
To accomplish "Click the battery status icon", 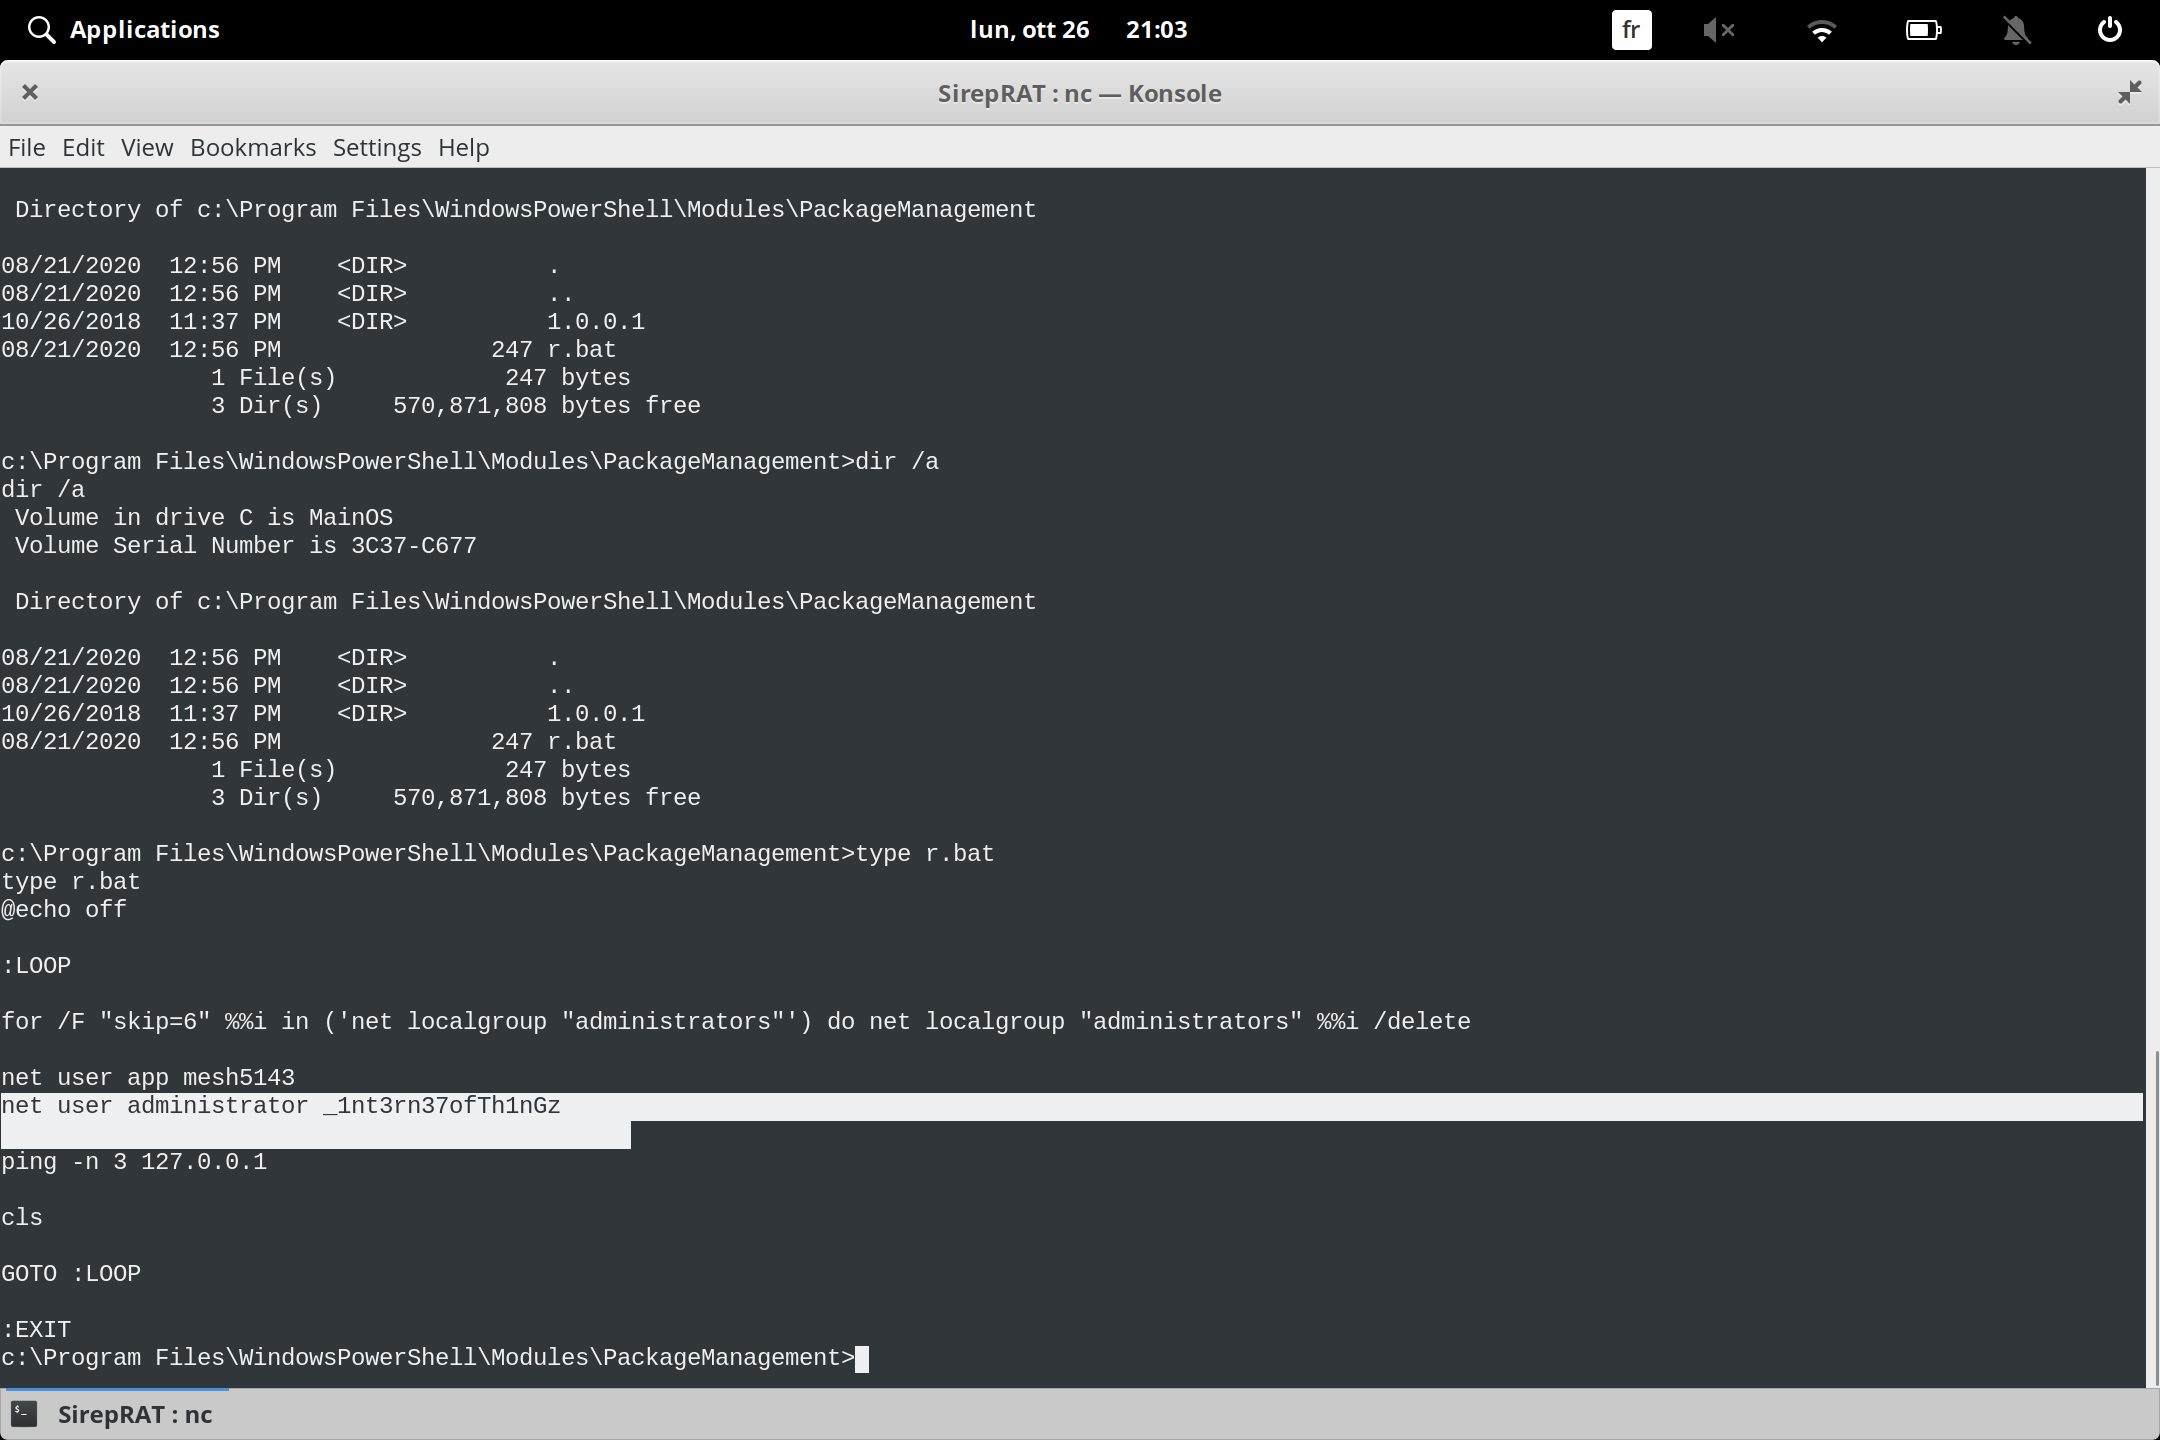I will point(1925,29).
